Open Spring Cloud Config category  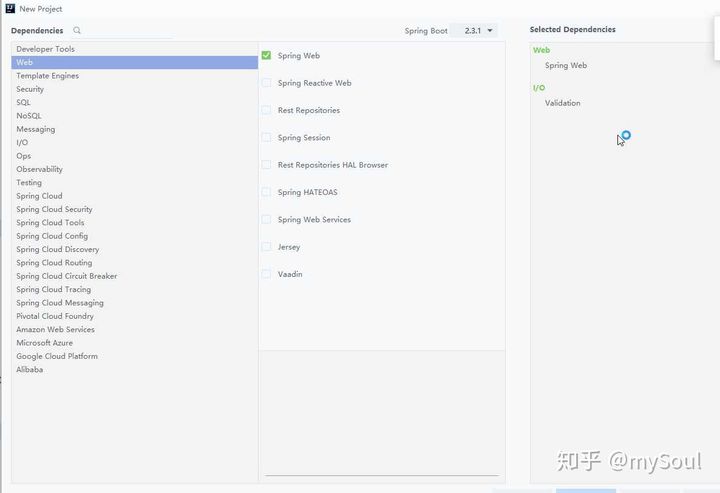click(x=135, y=235)
